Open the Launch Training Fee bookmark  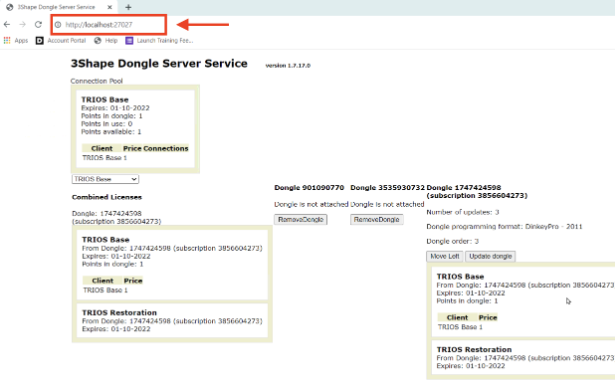pyautogui.click(x=160, y=40)
